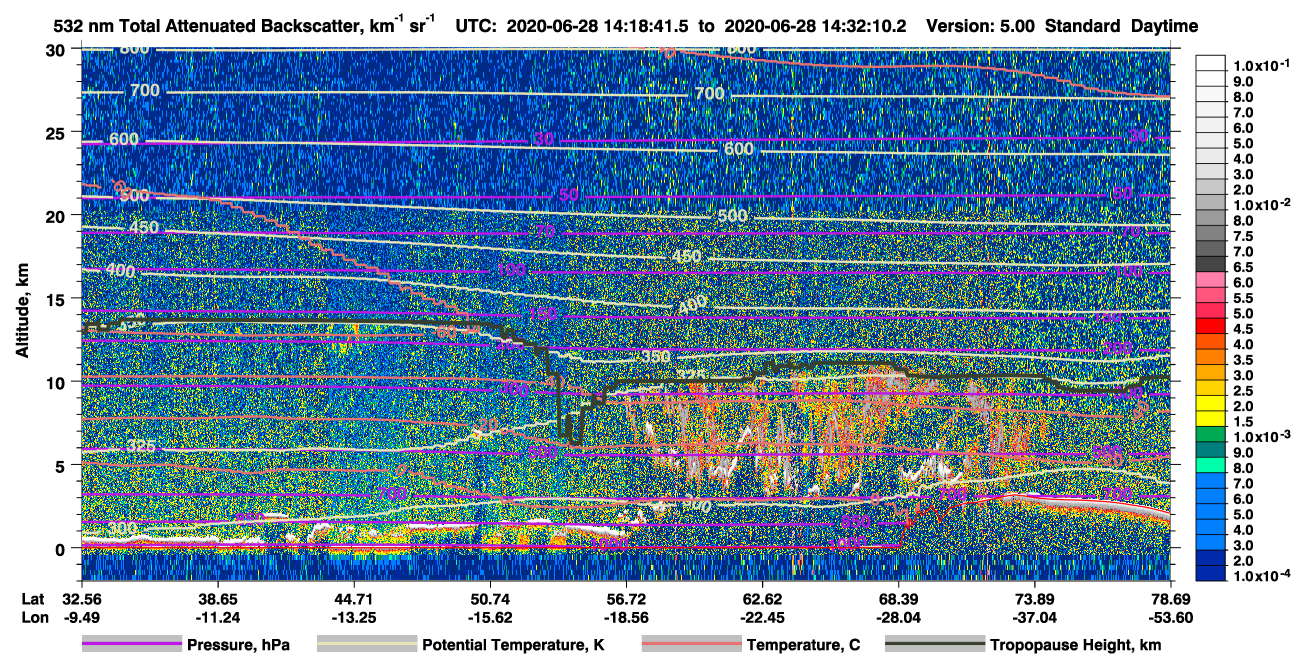Click the 'Potential Temperature, K' legend label

(x=513, y=646)
